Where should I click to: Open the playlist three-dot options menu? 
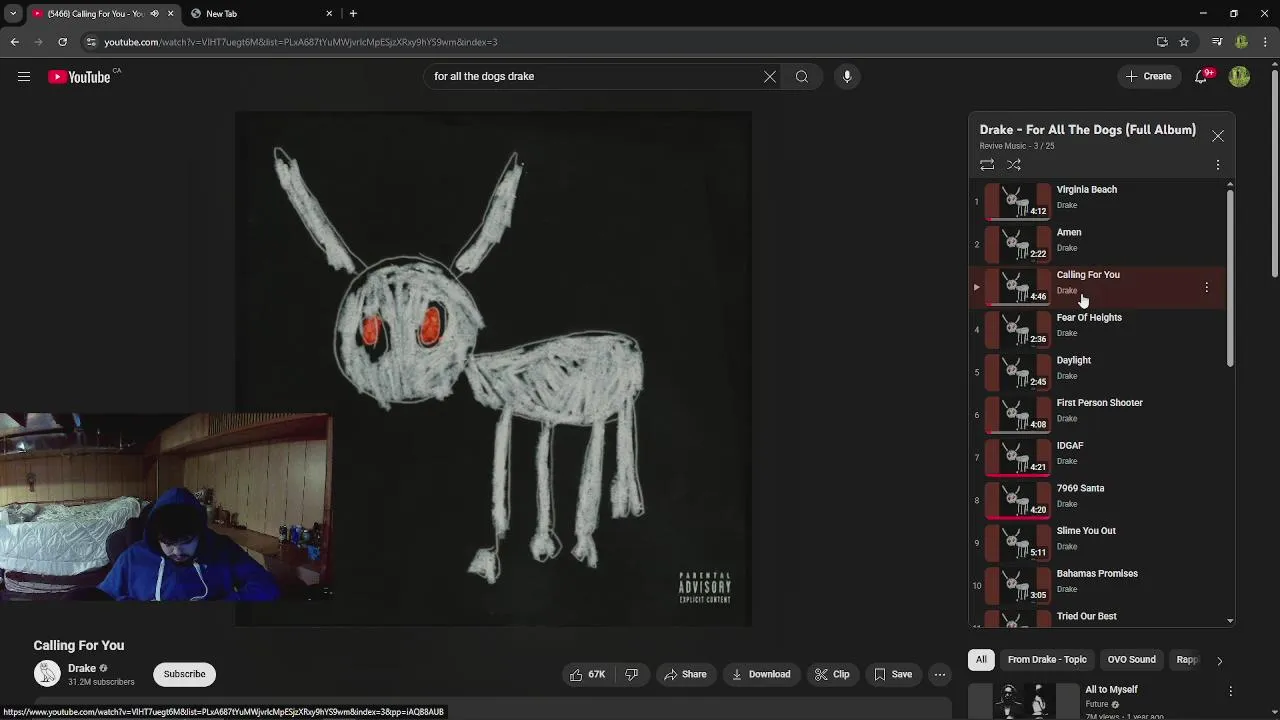(x=1218, y=165)
